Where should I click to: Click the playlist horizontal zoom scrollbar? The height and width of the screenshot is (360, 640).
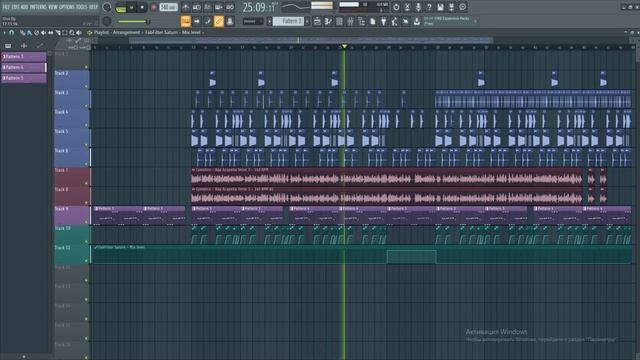coord(311,40)
